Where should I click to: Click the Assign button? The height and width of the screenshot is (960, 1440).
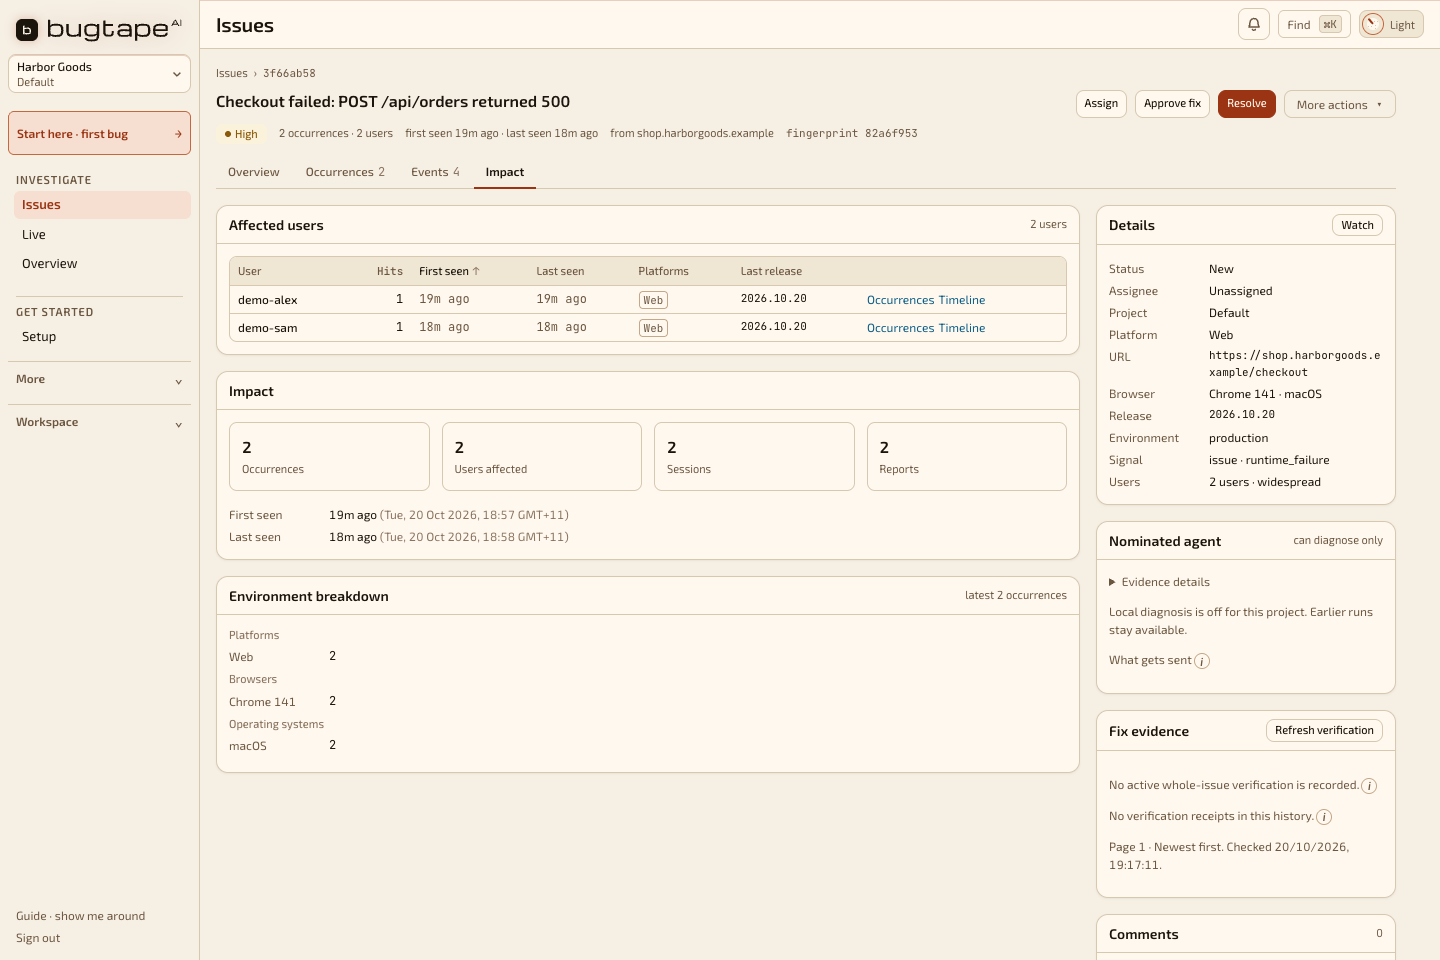(1101, 104)
